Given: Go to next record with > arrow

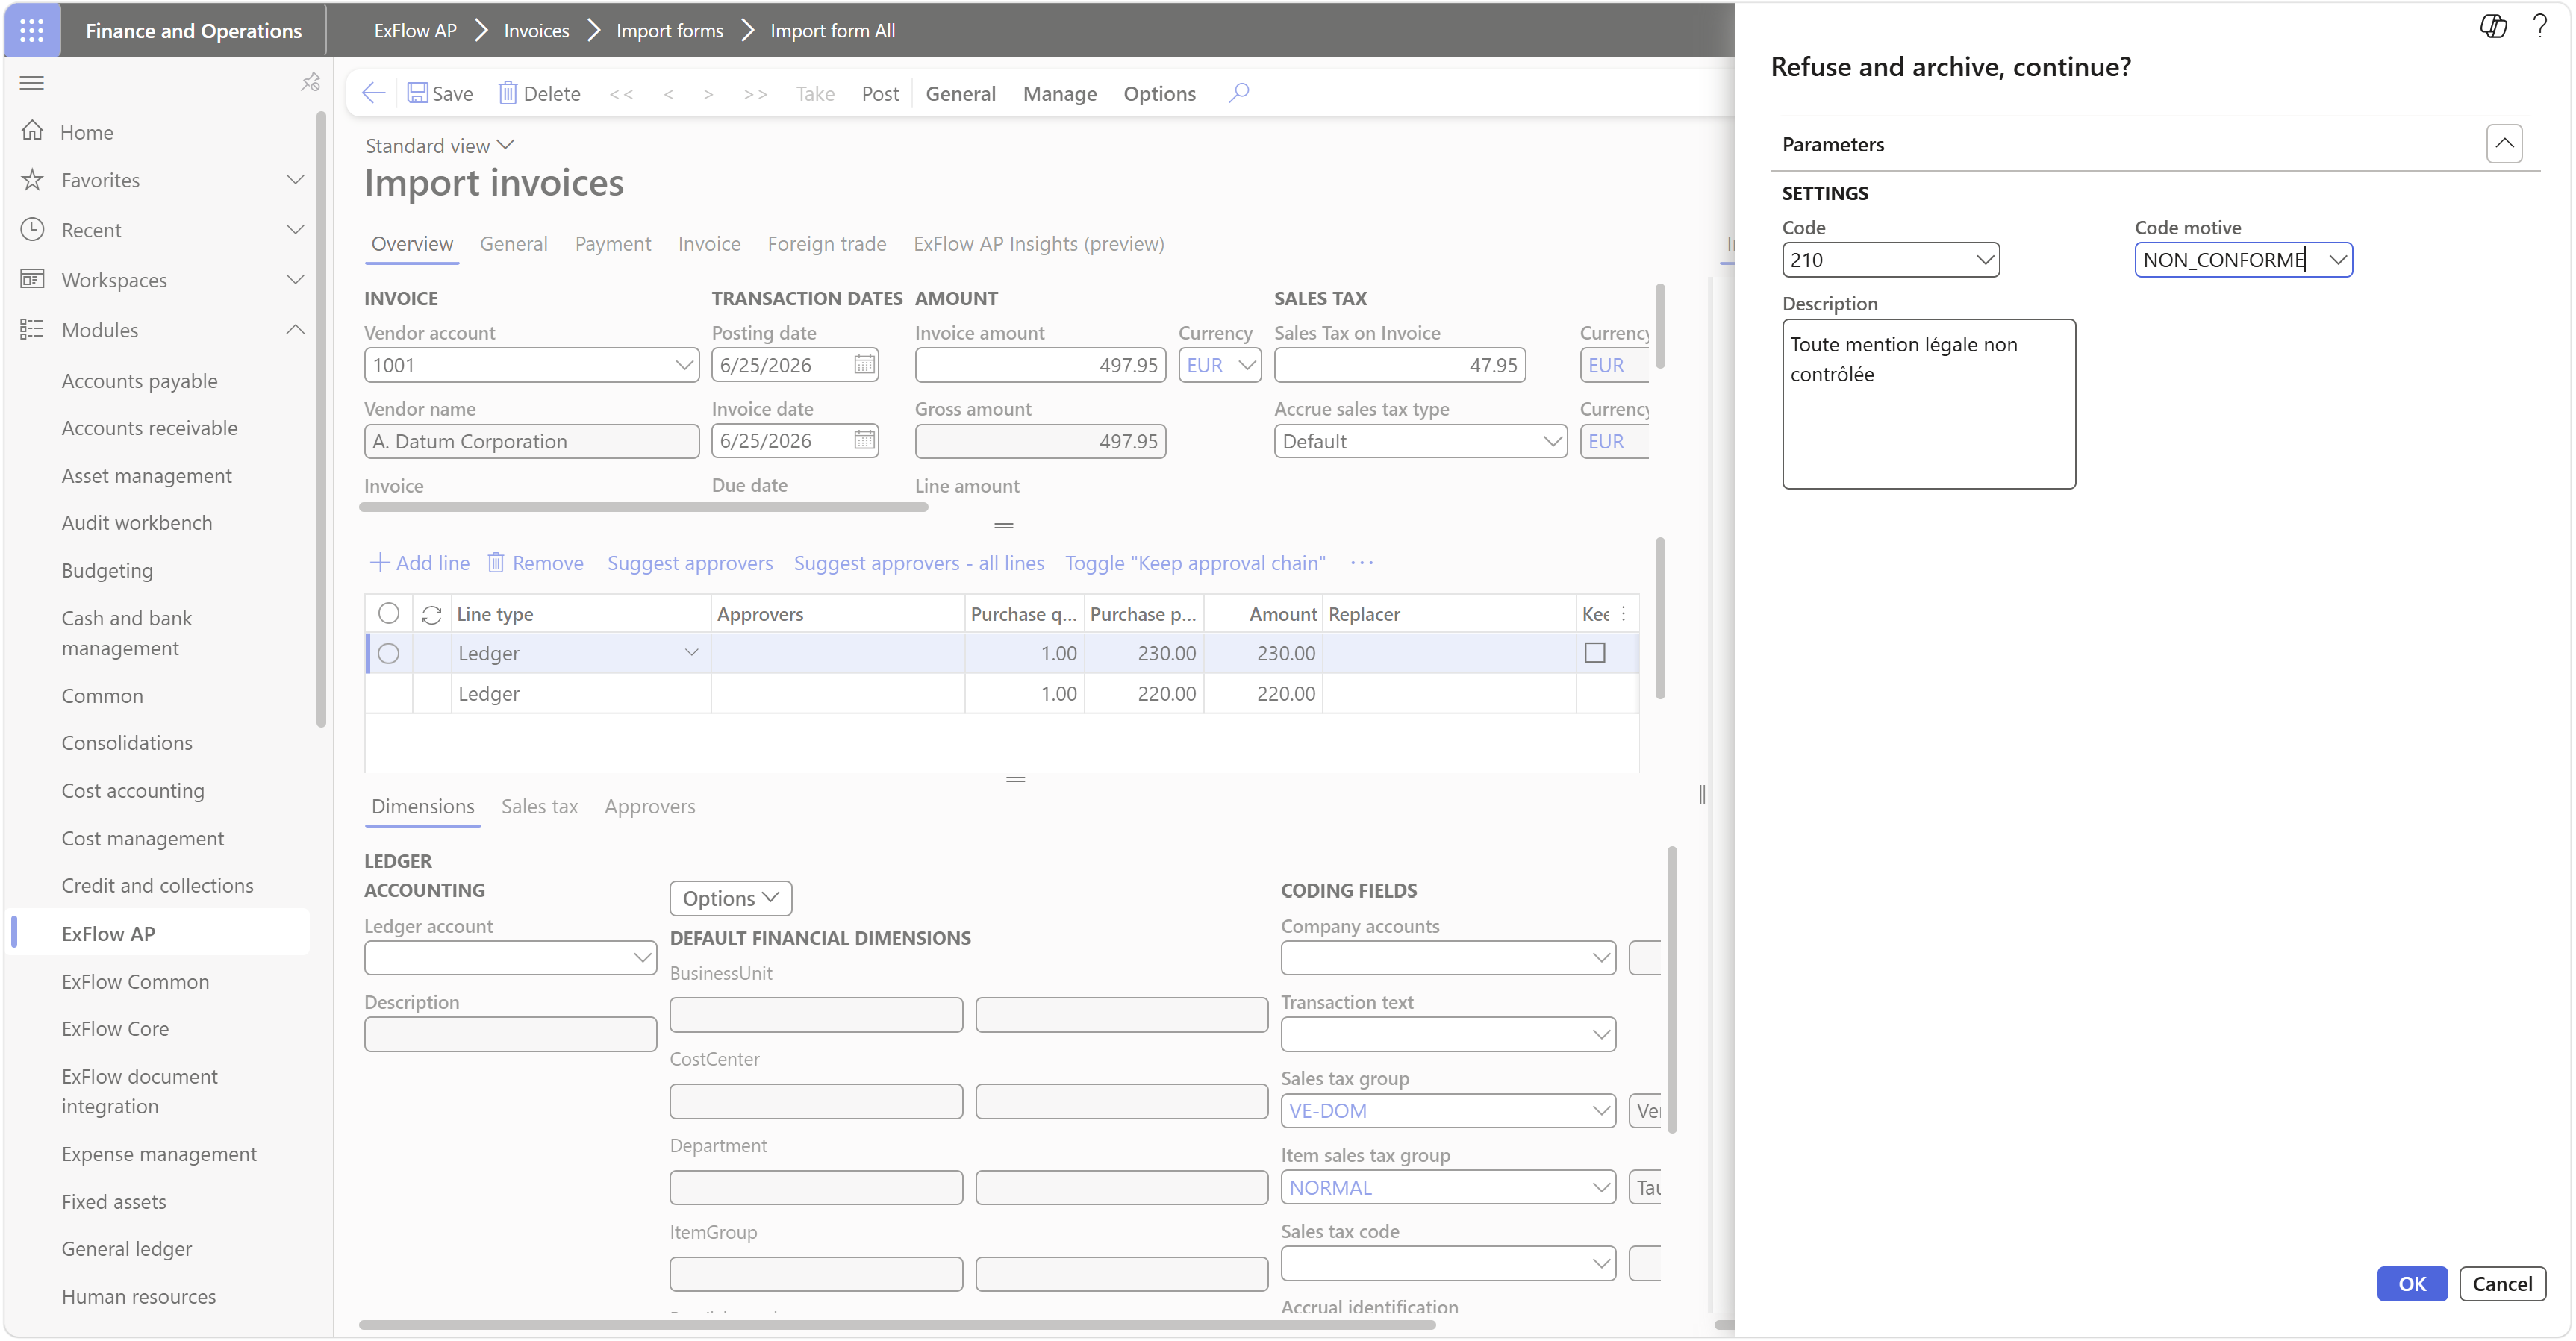Looking at the screenshot, I should [x=708, y=94].
